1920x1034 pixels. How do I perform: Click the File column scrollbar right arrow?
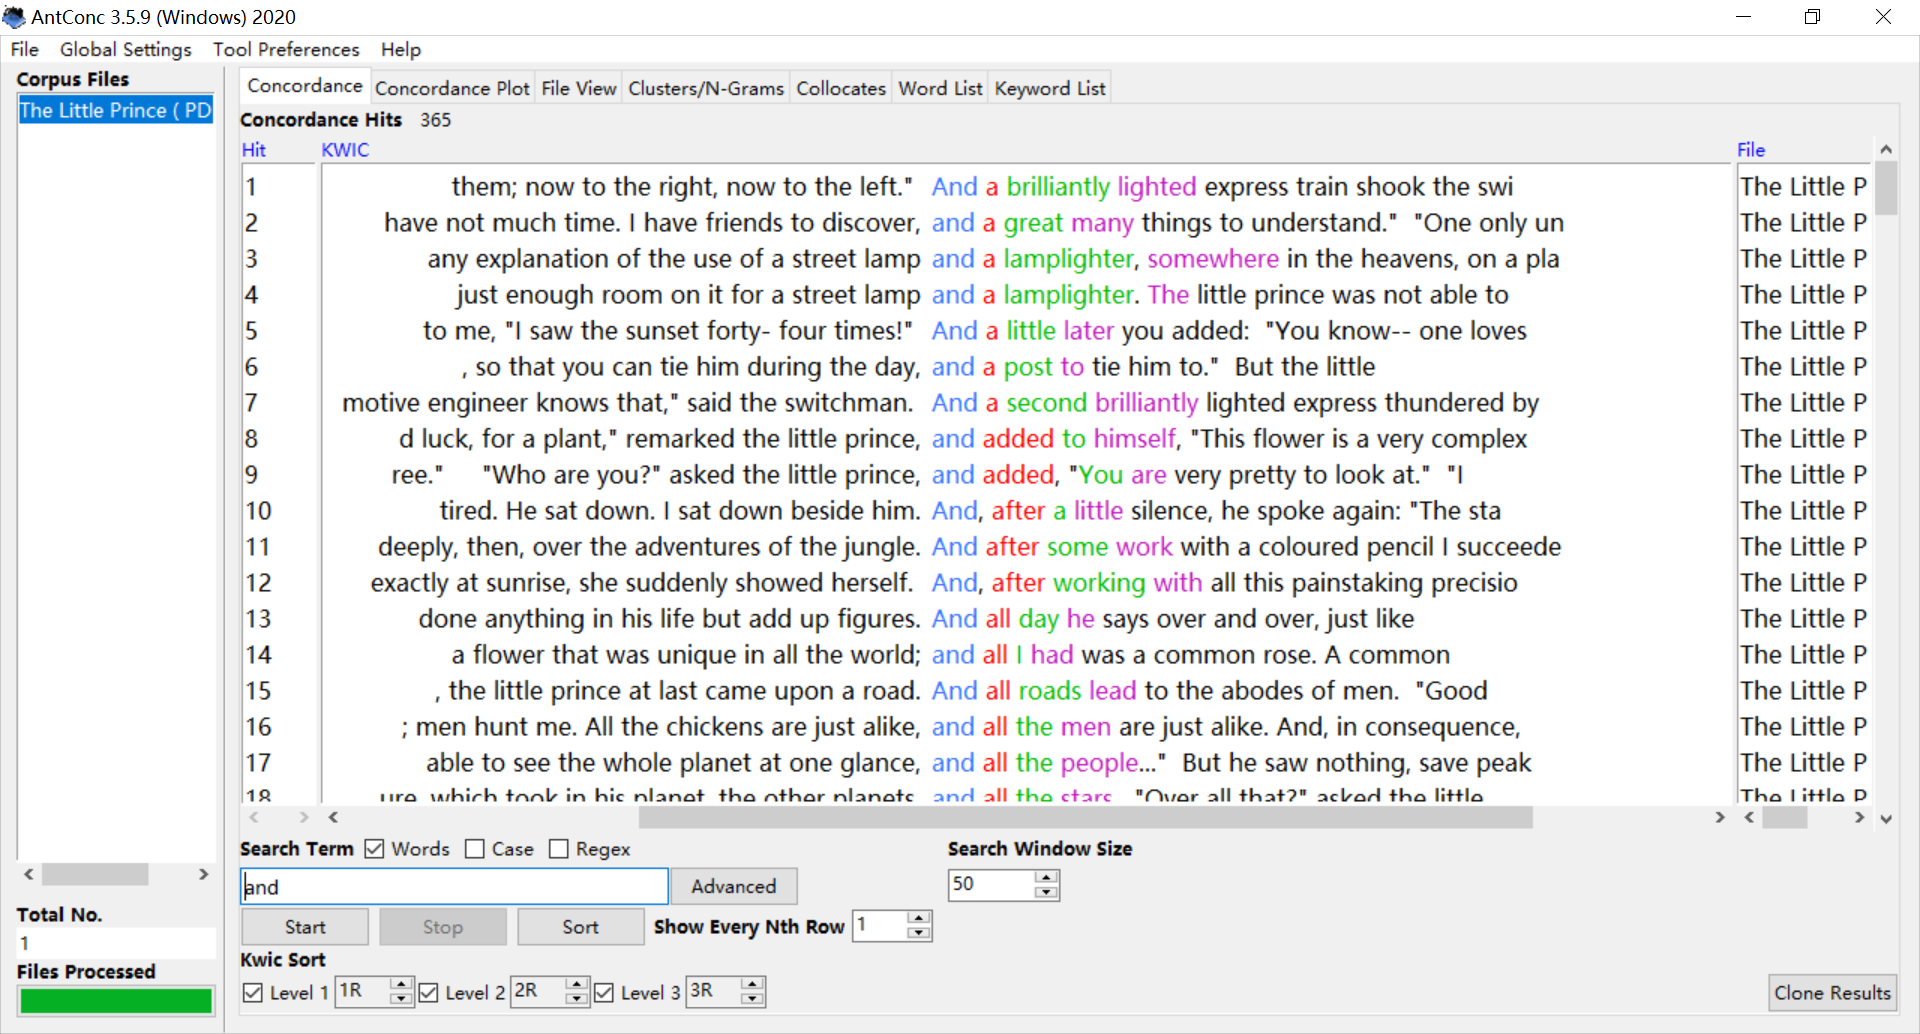pyautogui.click(x=1859, y=818)
